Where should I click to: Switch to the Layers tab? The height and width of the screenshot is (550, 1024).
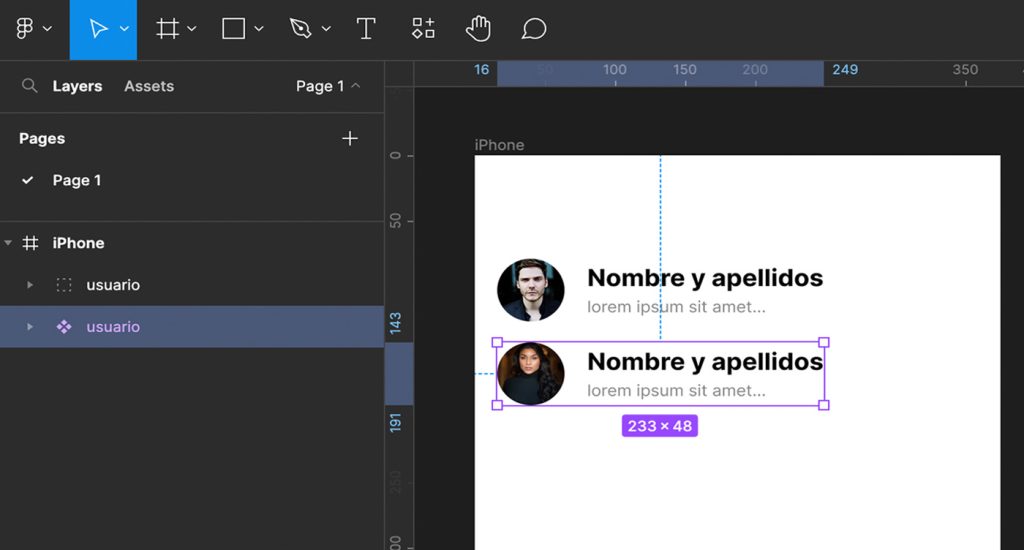click(x=77, y=86)
